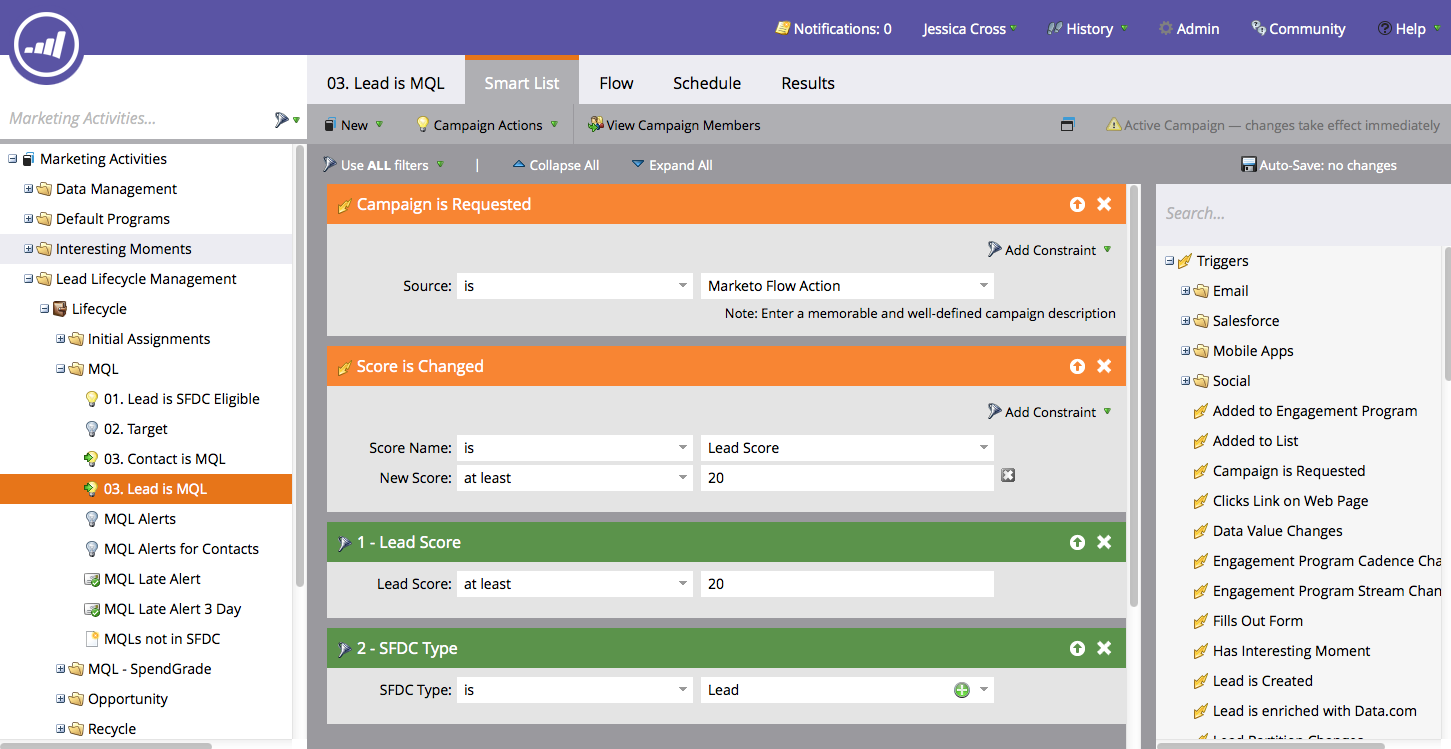Select the Fills Out Form trigger
This screenshot has height=749, width=1451.
click(x=1258, y=621)
